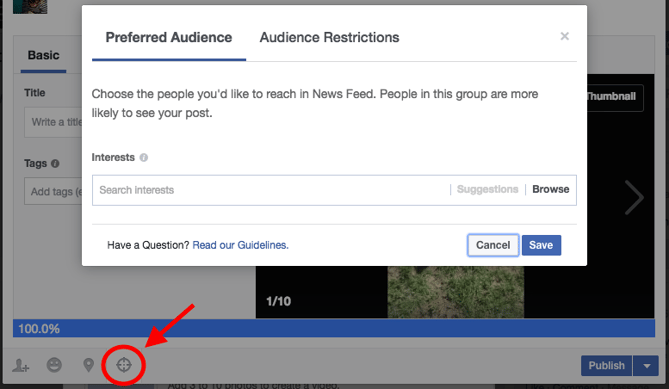Image resolution: width=669 pixels, height=389 pixels.
Task: Open the Read our Guidelines link
Action: pos(240,245)
